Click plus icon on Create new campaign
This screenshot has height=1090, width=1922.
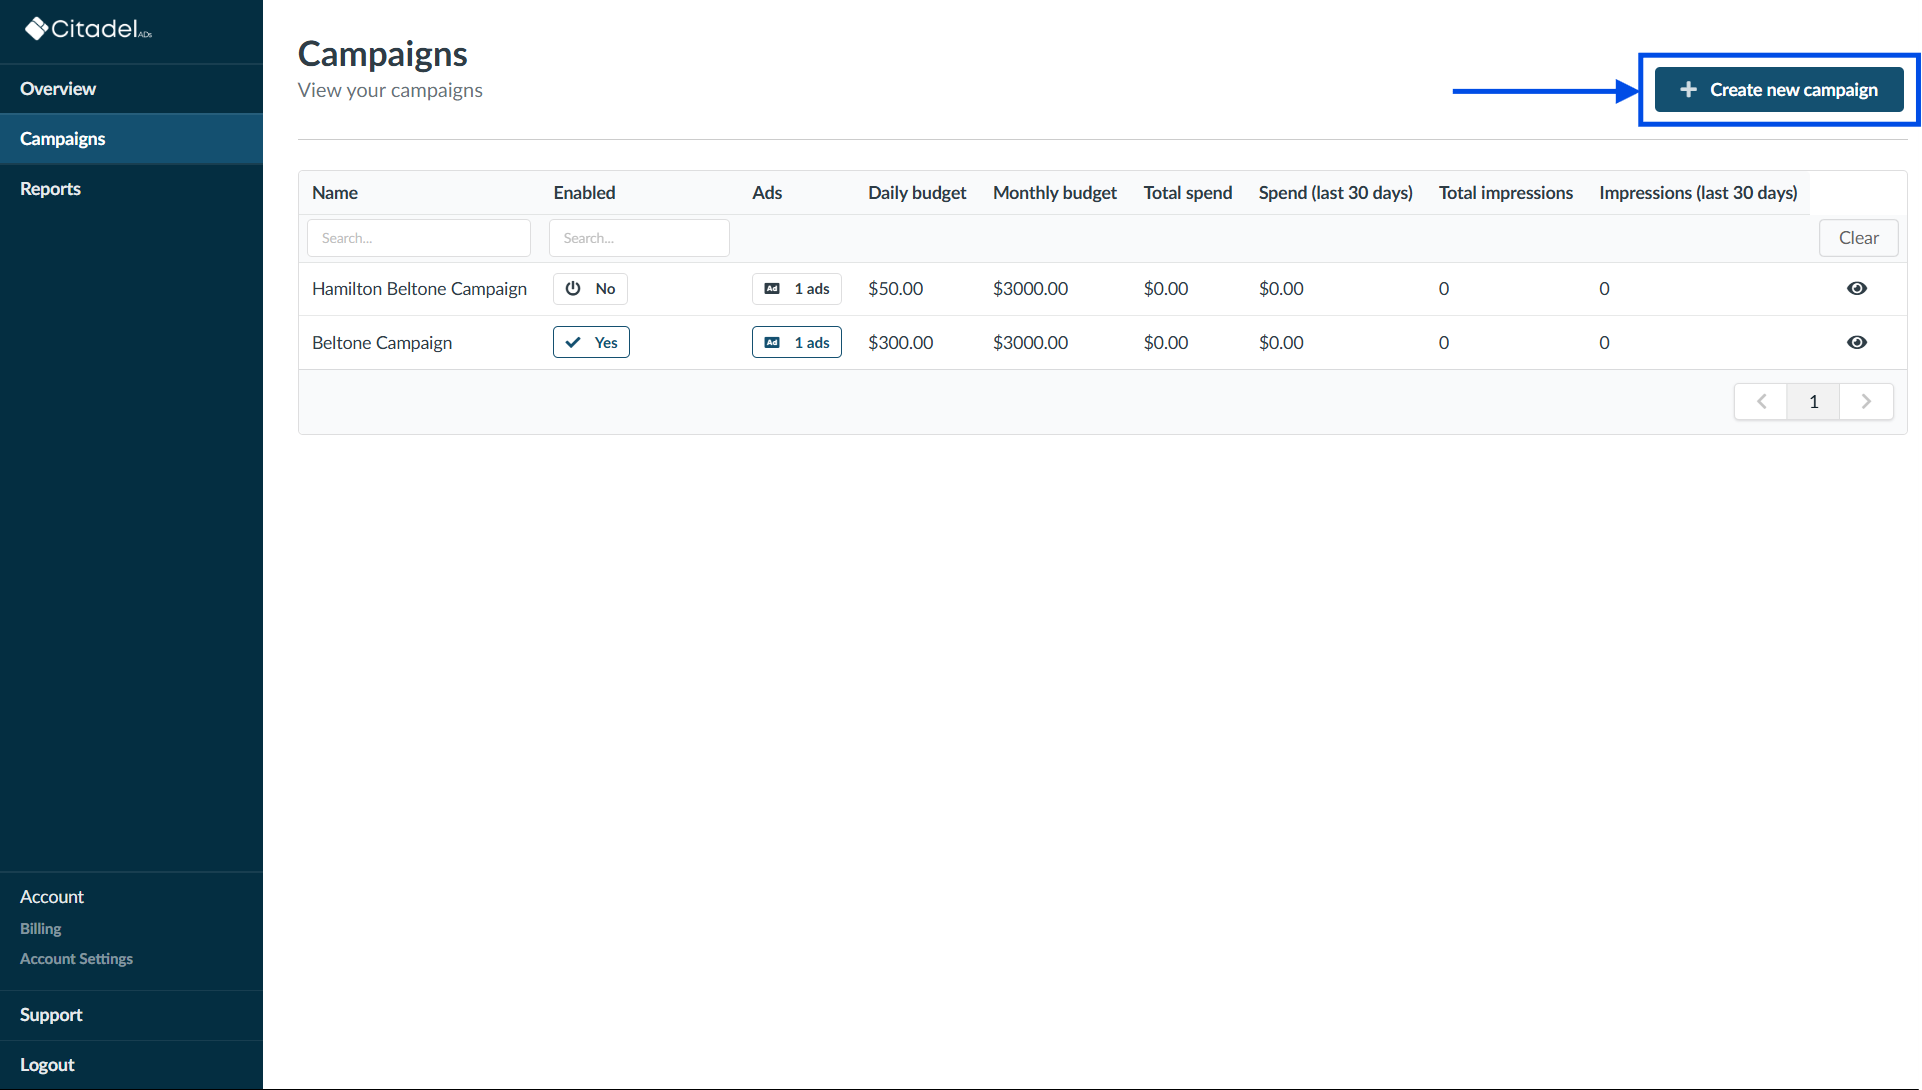tap(1688, 90)
